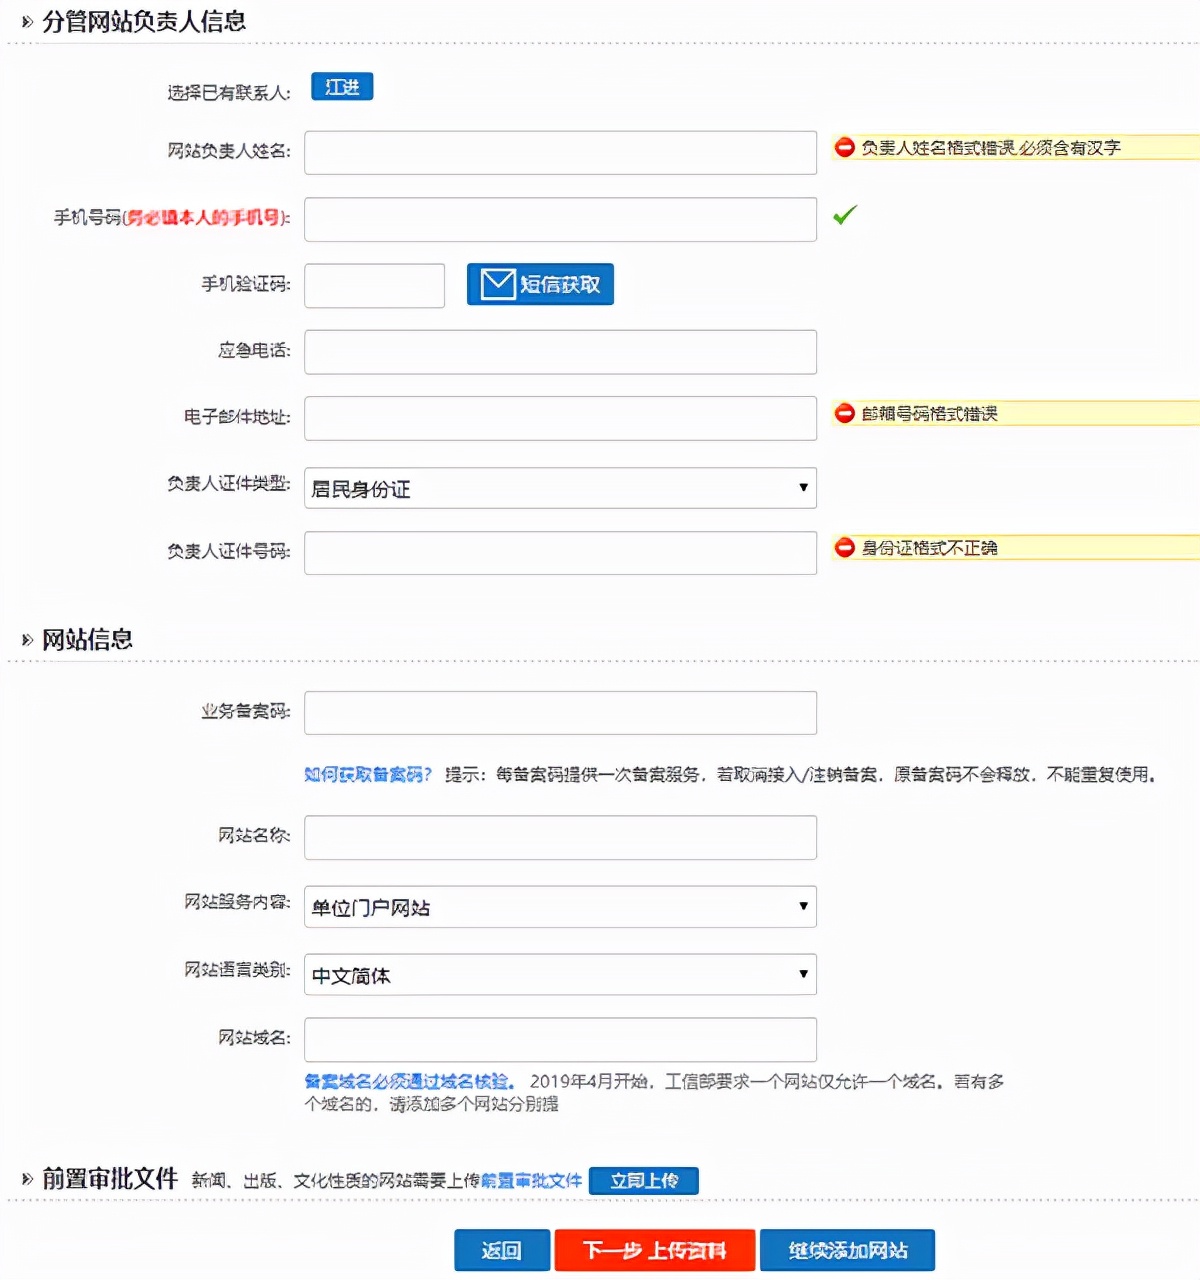Click the 返回 button

502,1250
